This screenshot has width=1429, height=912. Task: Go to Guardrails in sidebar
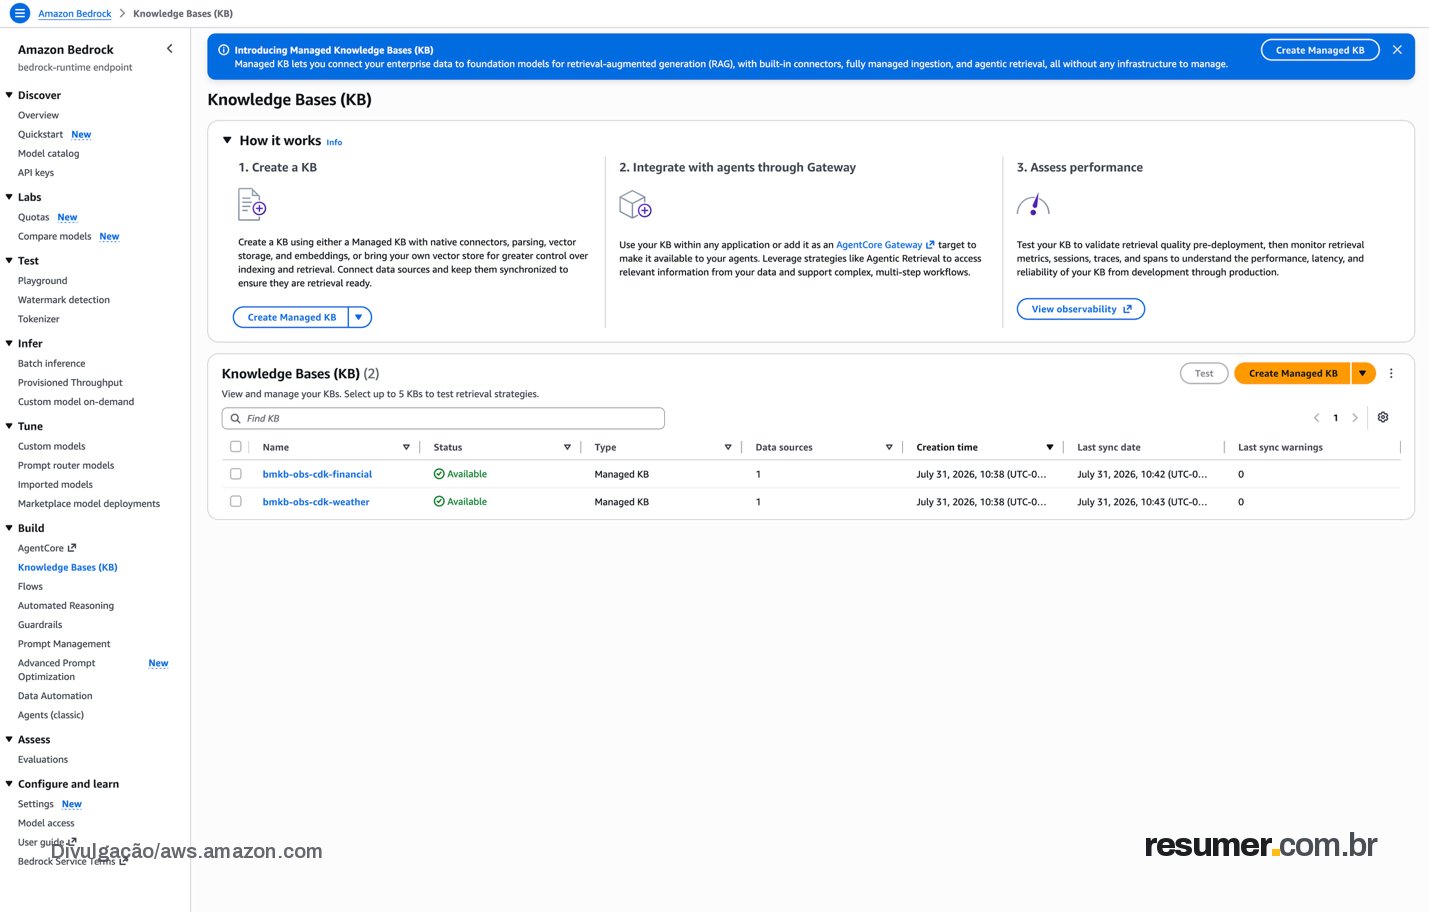[x=40, y=625]
